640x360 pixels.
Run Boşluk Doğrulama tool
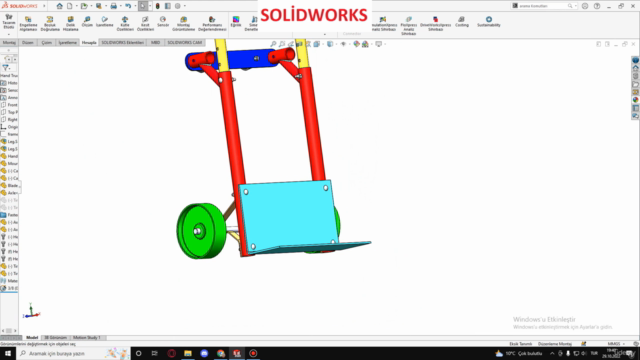[x=50, y=24]
